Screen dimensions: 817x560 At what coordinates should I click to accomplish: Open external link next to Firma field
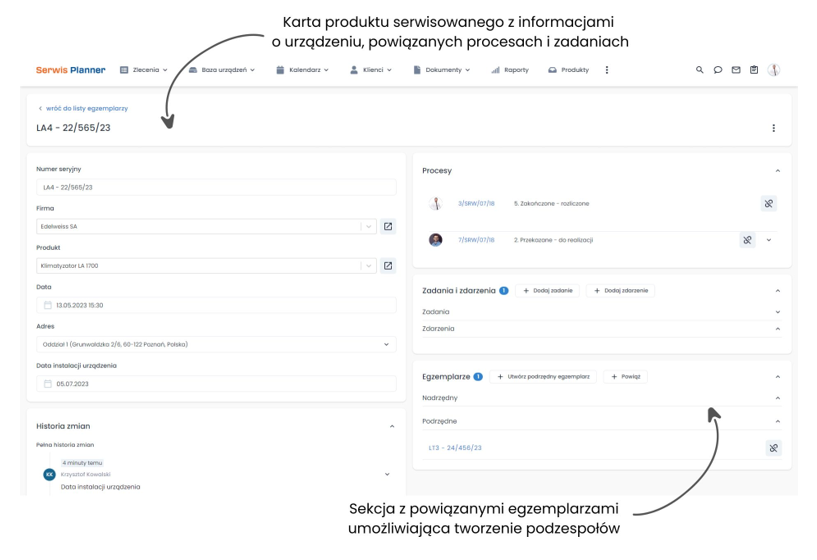(x=388, y=227)
